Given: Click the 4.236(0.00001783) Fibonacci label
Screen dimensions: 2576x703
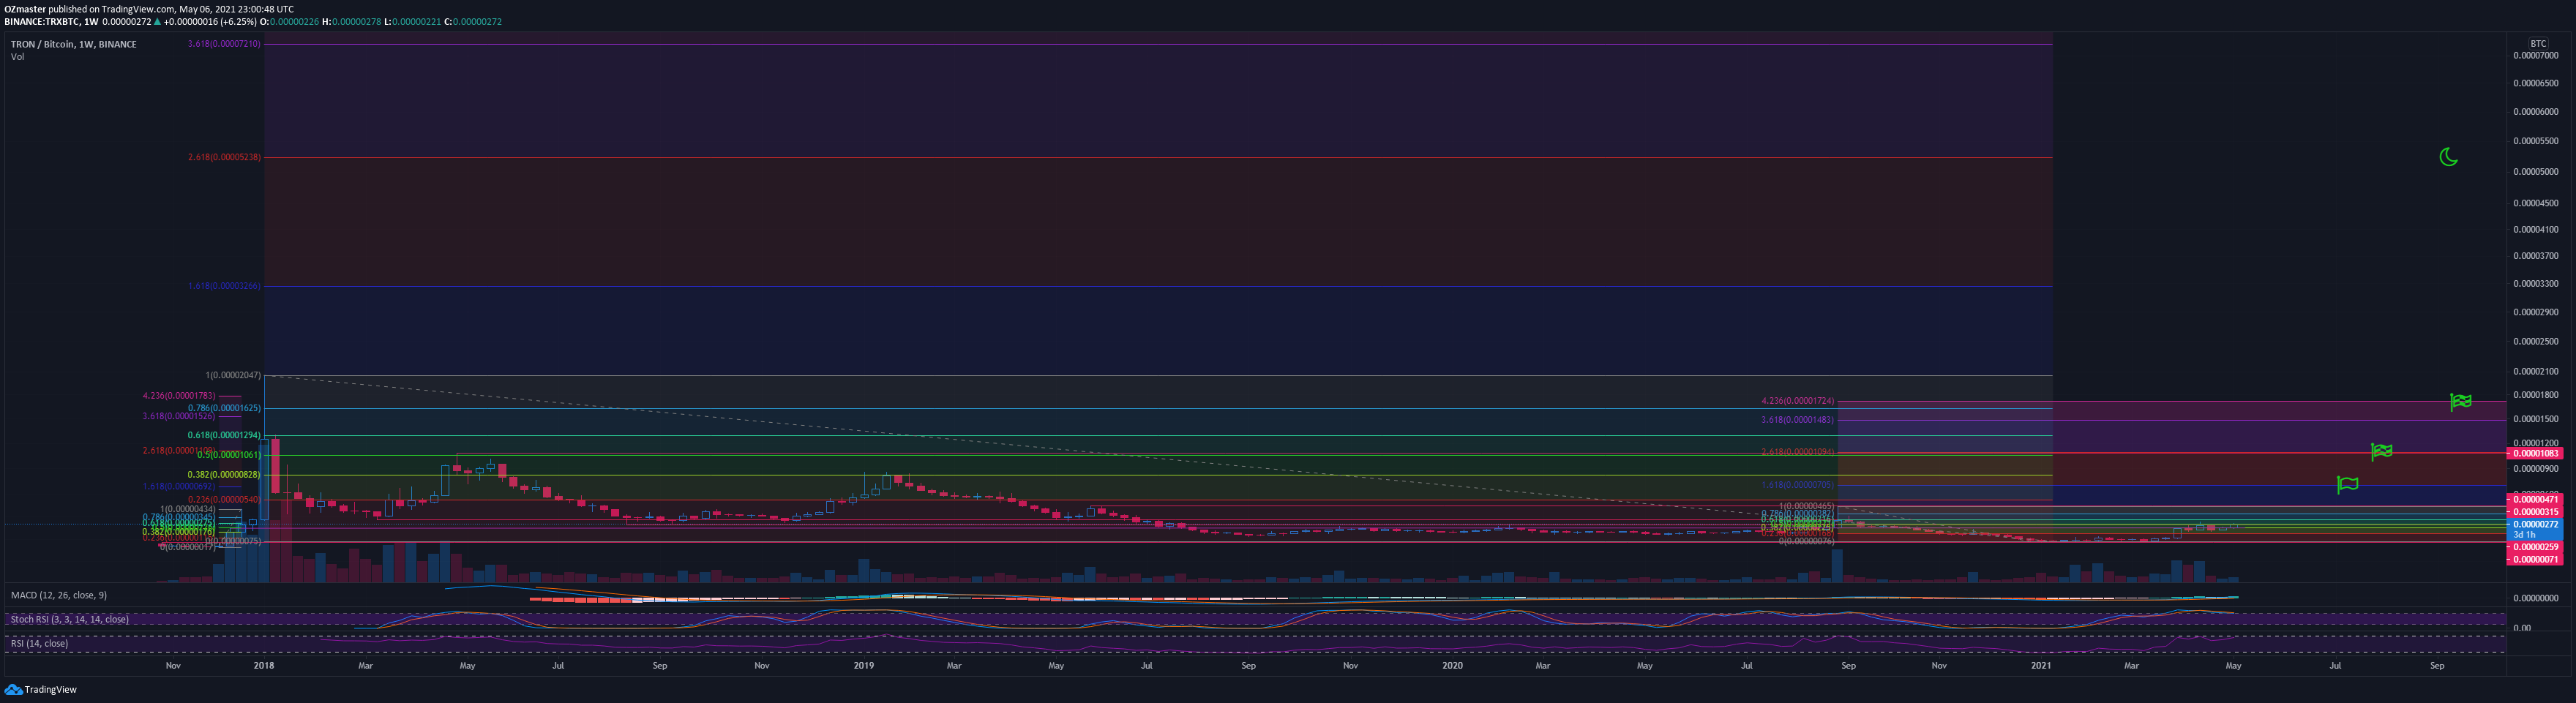Looking at the screenshot, I should click(179, 396).
